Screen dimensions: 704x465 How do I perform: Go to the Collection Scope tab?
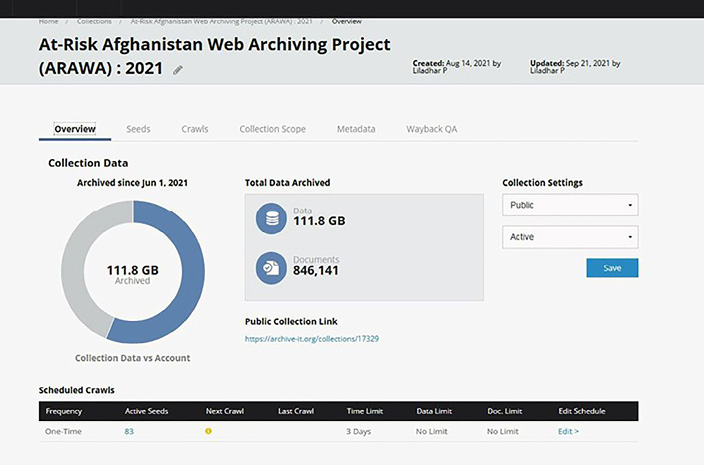coord(273,129)
